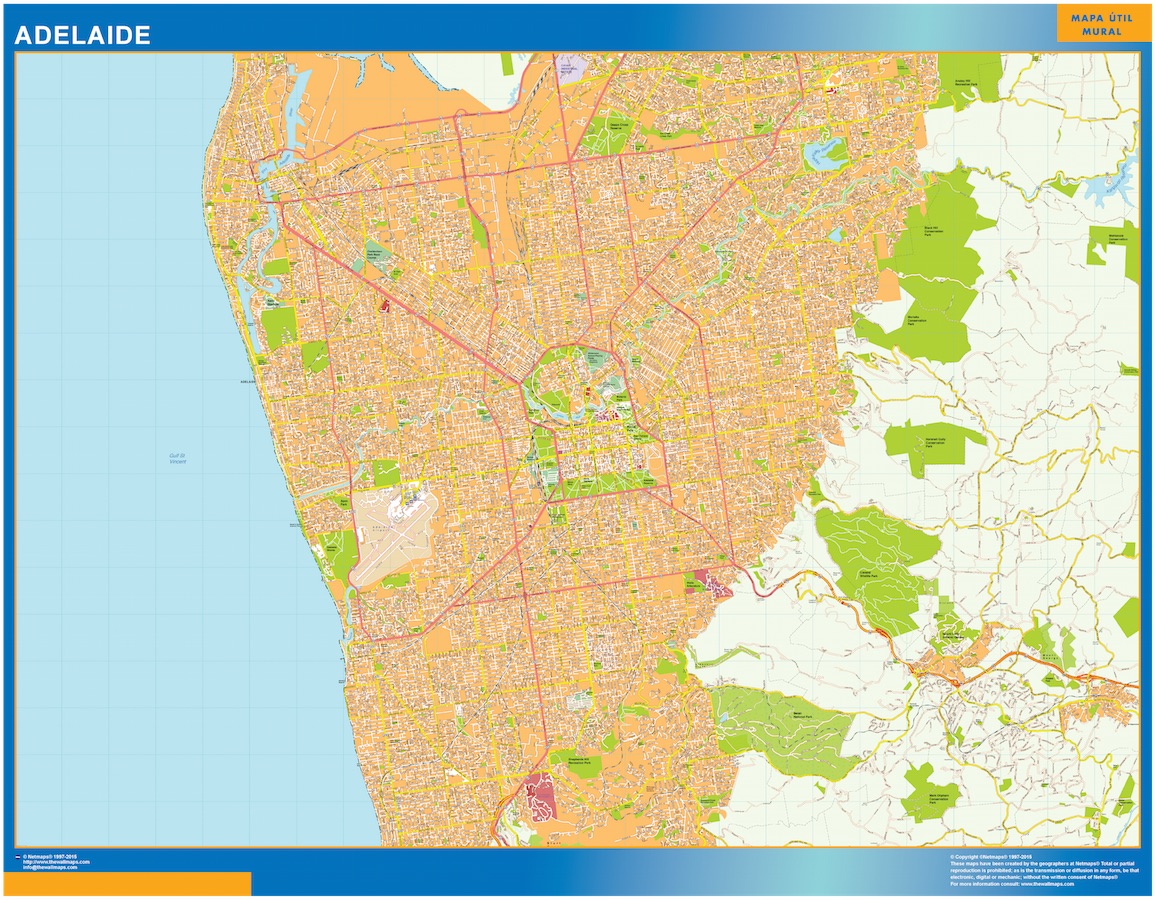Click the pink highlighted quarry area

(540, 795)
